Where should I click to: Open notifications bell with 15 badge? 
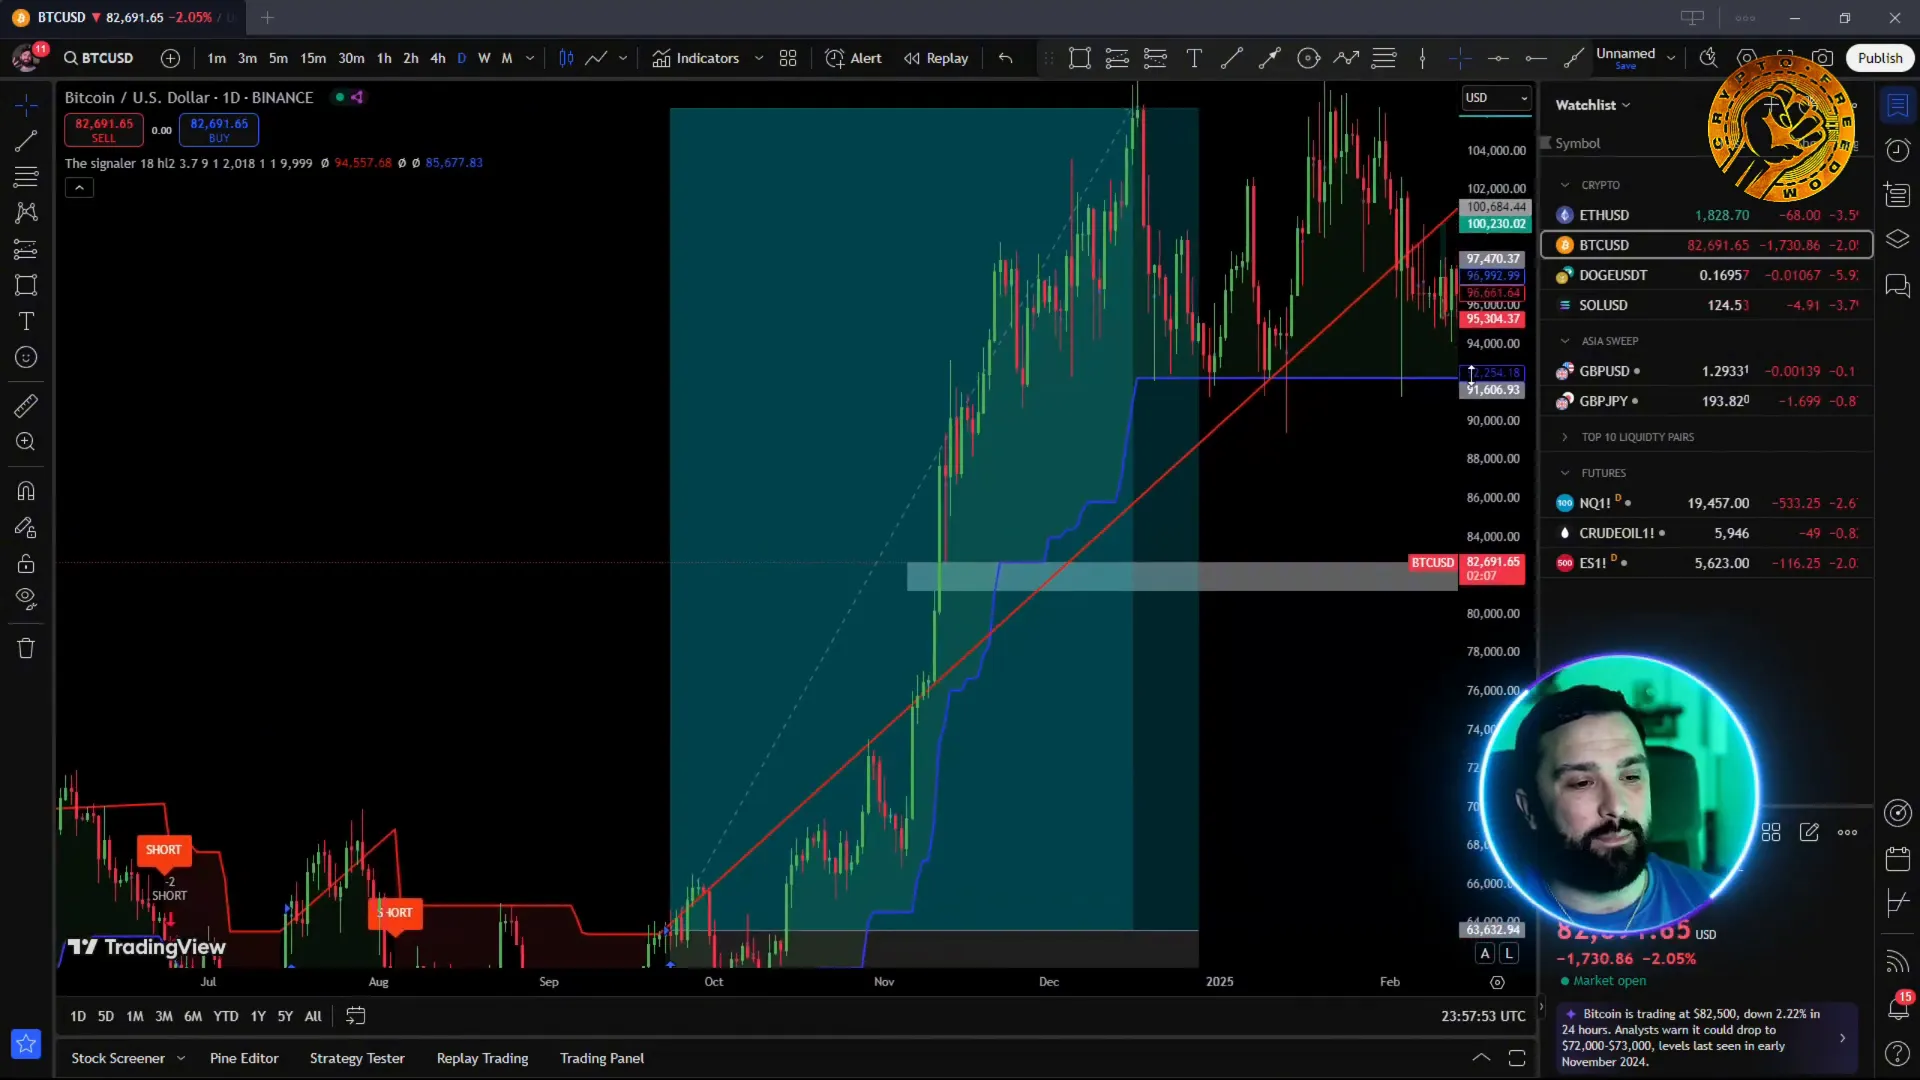[x=1897, y=1008]
